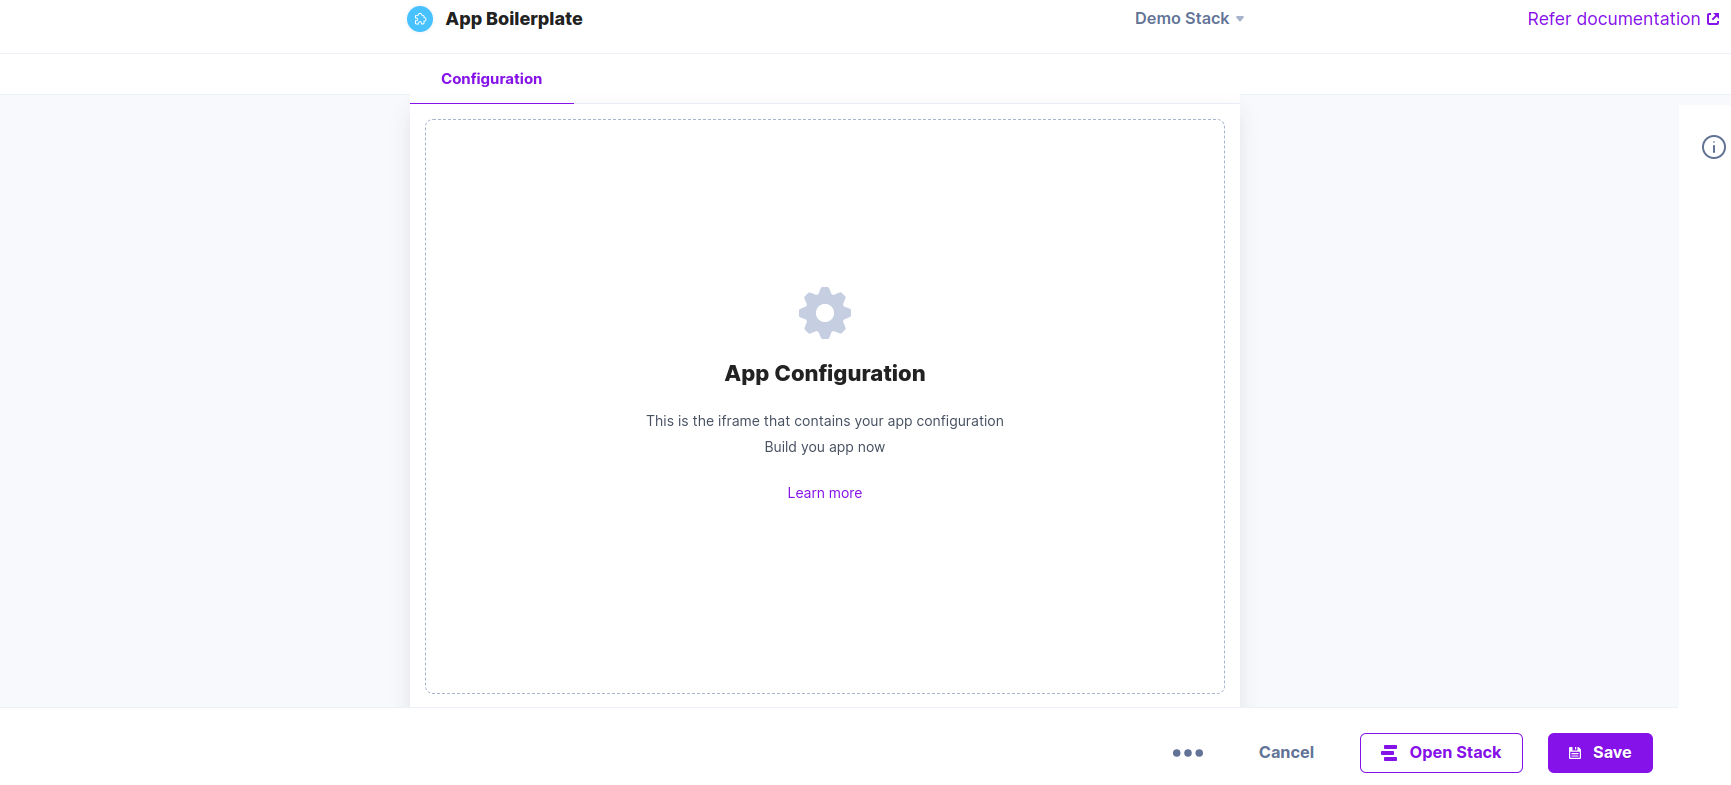Click the Open Stack button

pos(1441,753)
